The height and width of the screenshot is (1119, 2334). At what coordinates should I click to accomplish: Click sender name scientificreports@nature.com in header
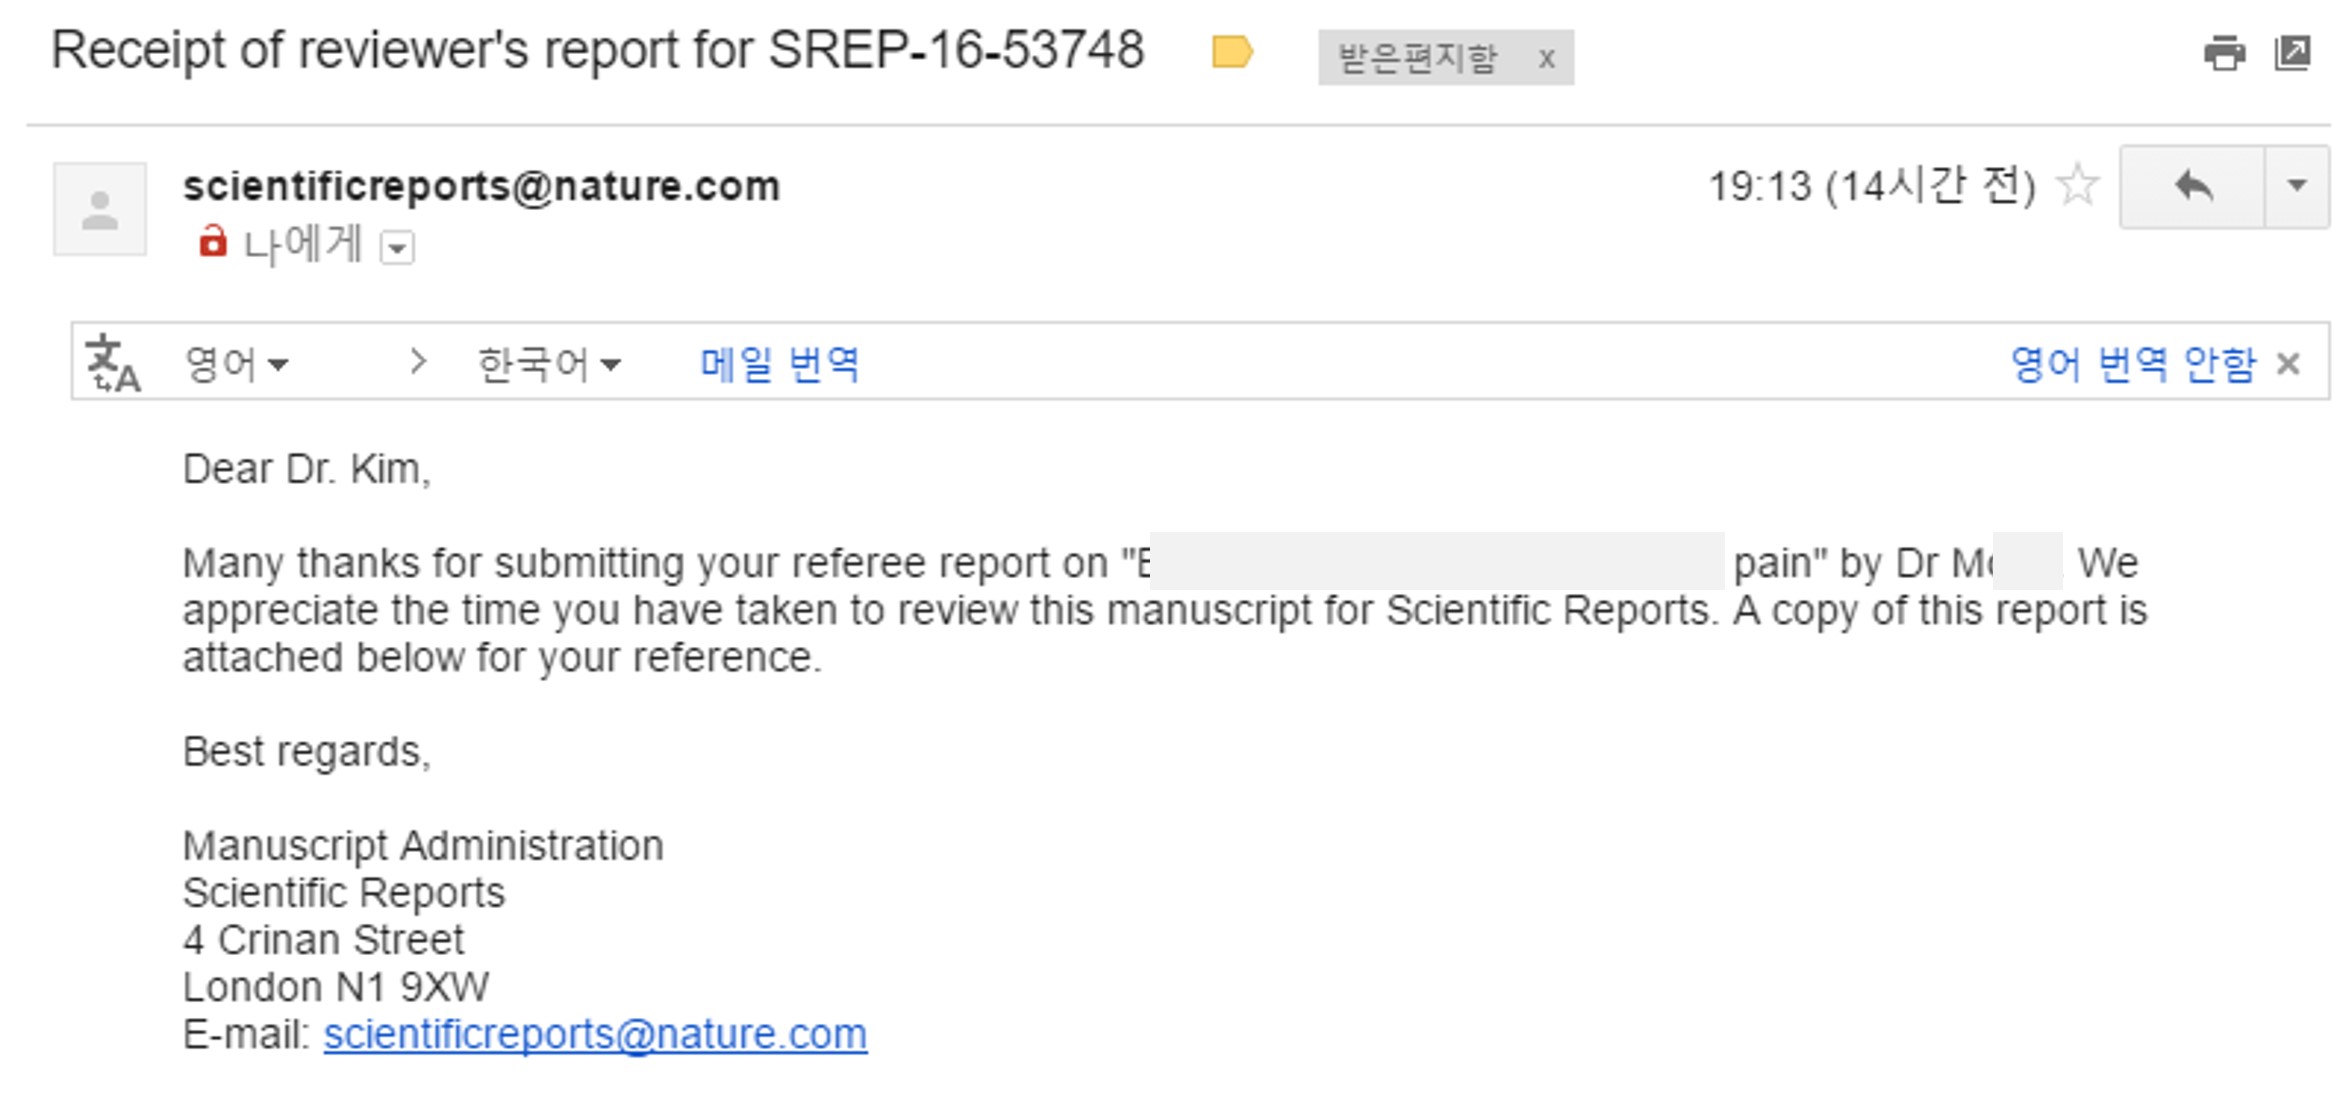tap(481, 187)
